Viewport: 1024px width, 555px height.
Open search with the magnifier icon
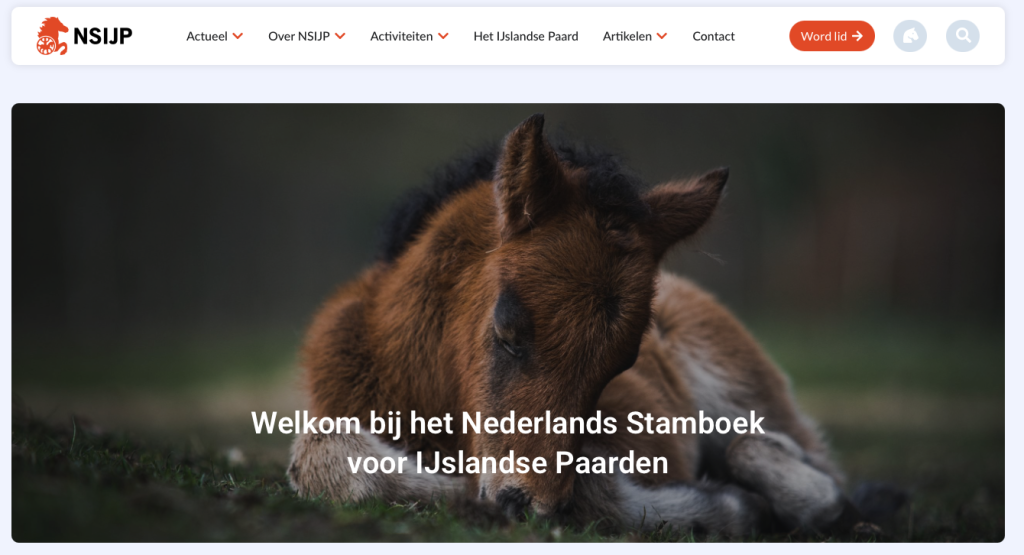click(x=963, y=36)
